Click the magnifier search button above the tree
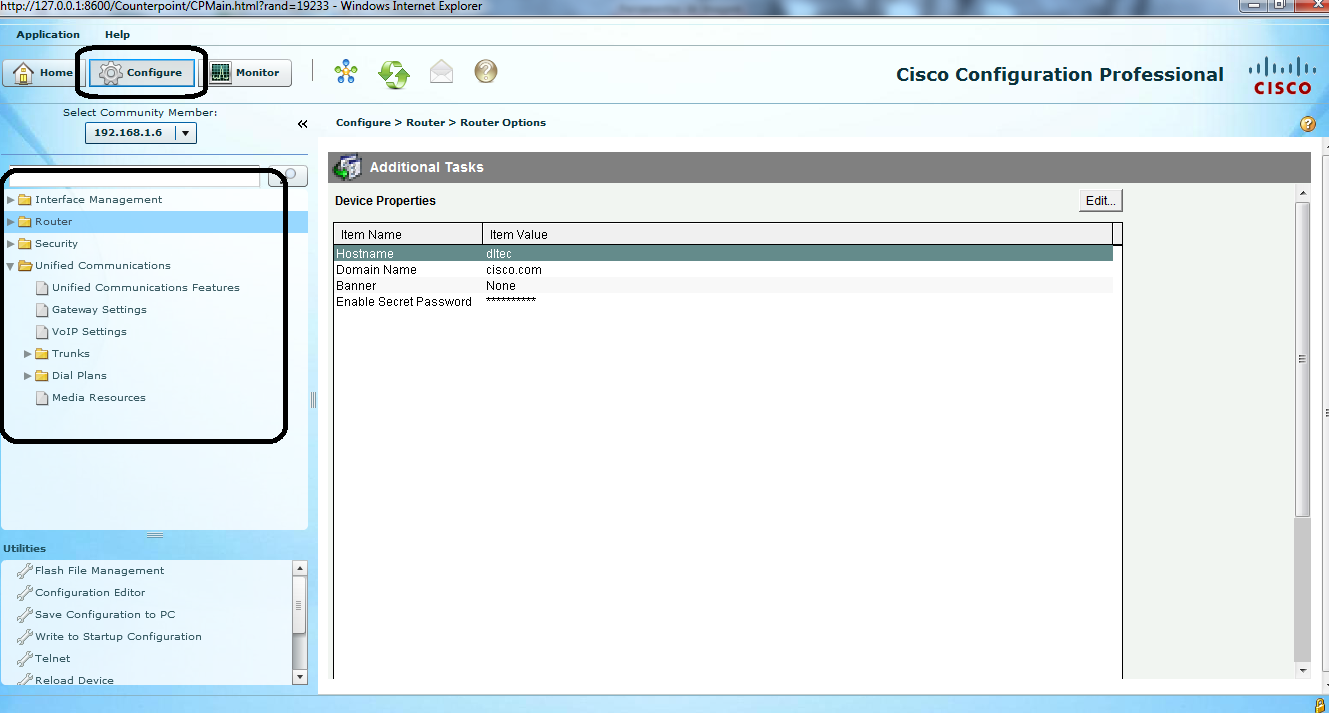The width and height of the screenshot is (1329, 713). [x=289, y=176]
